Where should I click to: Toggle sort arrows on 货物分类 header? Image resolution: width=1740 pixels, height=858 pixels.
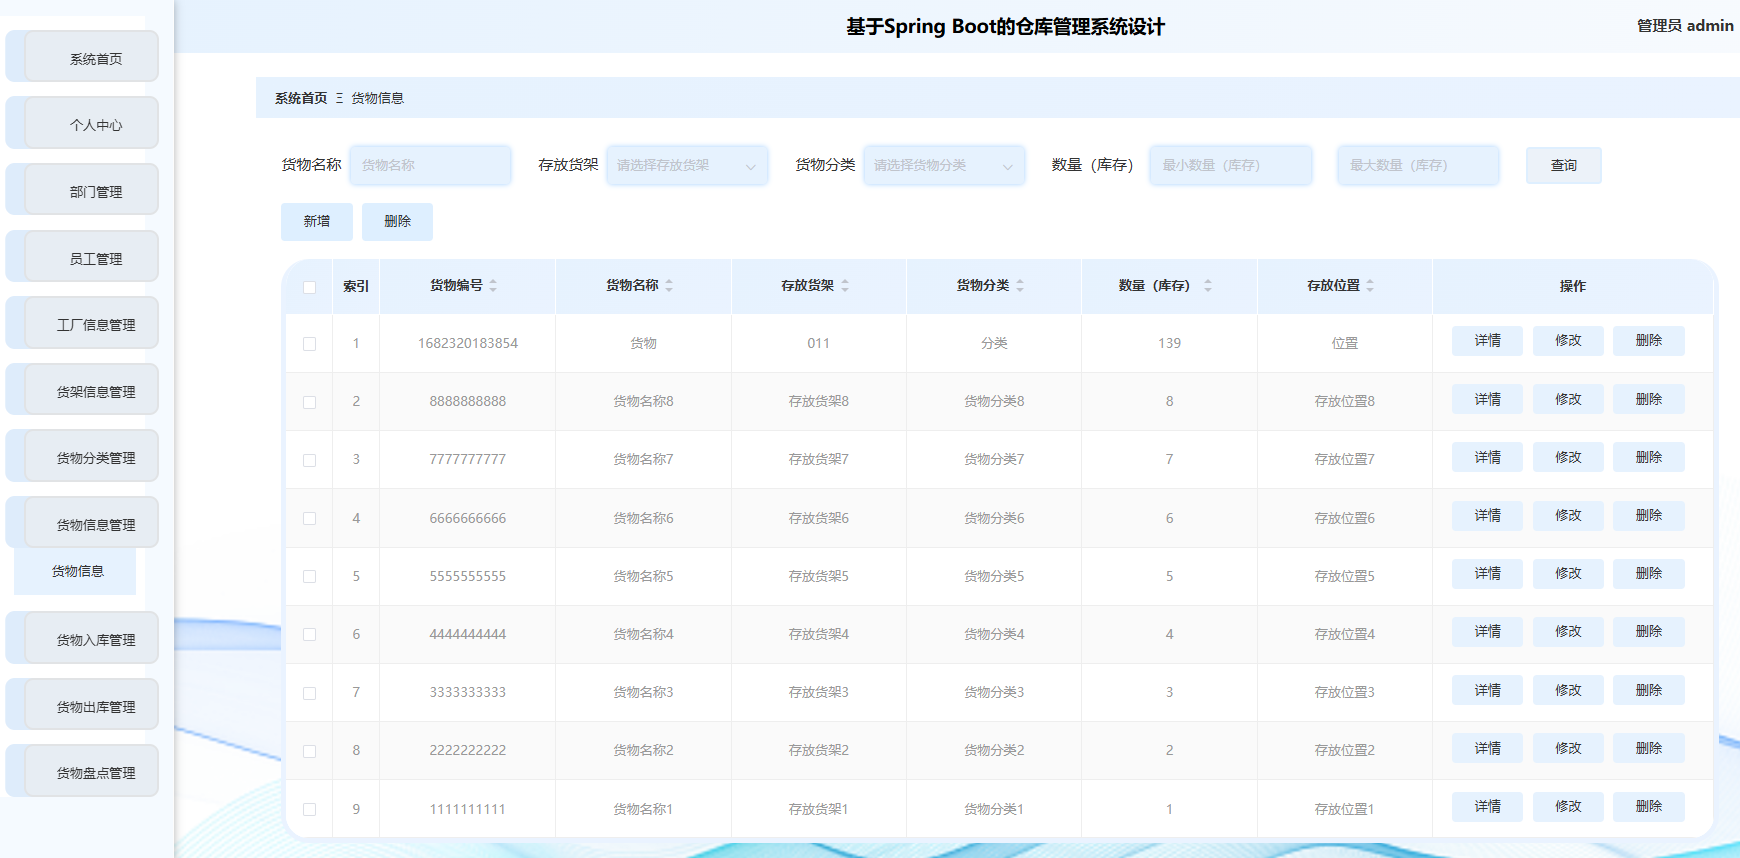click(1020, 286)
